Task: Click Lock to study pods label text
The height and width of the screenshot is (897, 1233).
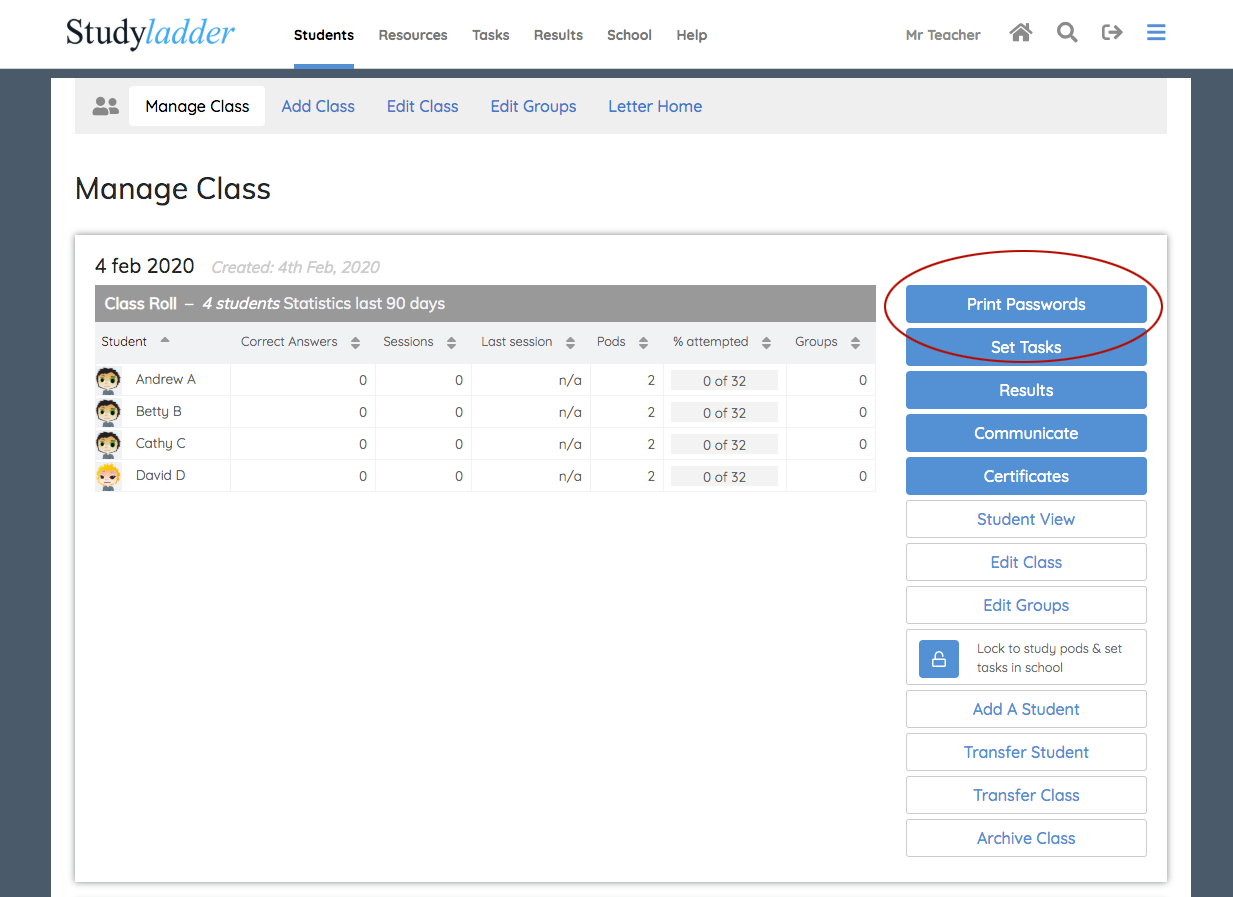Action: point(1049,658)
